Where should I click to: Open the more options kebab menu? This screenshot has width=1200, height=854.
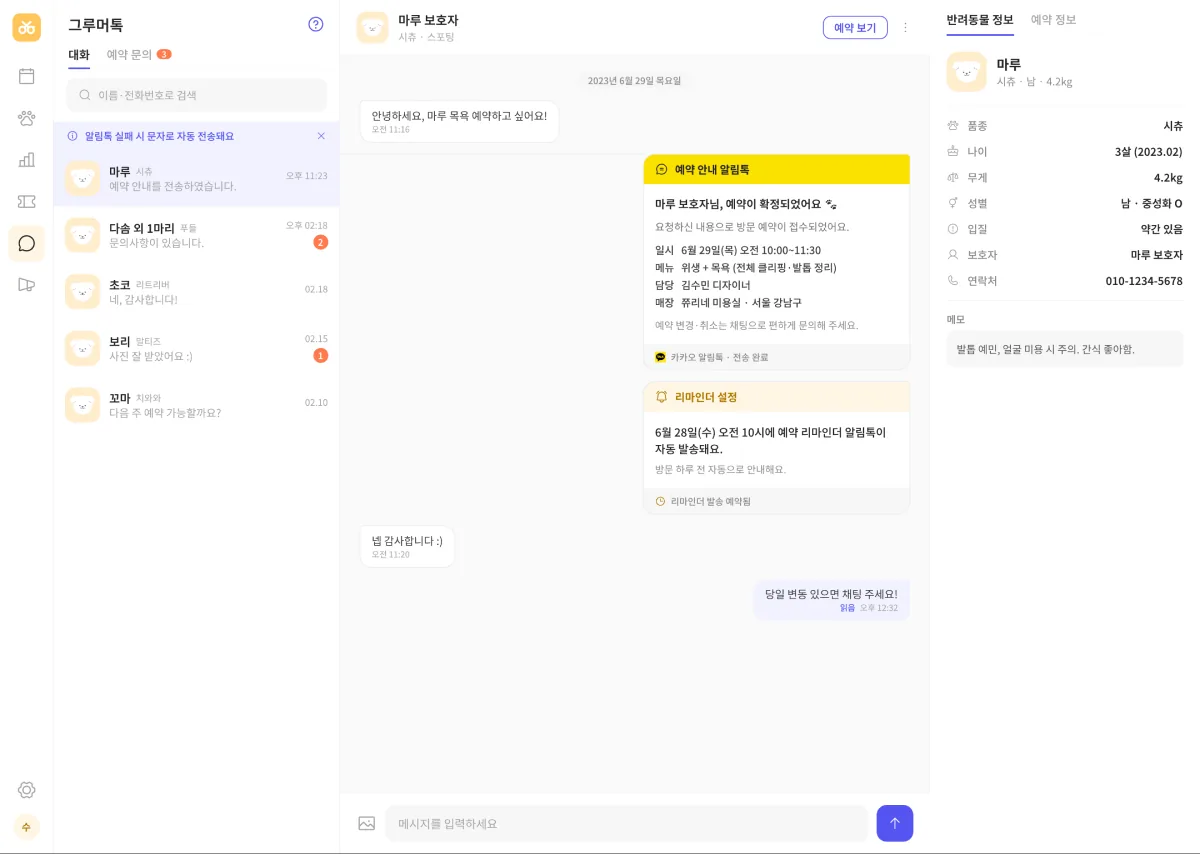[x=906, y=28]
